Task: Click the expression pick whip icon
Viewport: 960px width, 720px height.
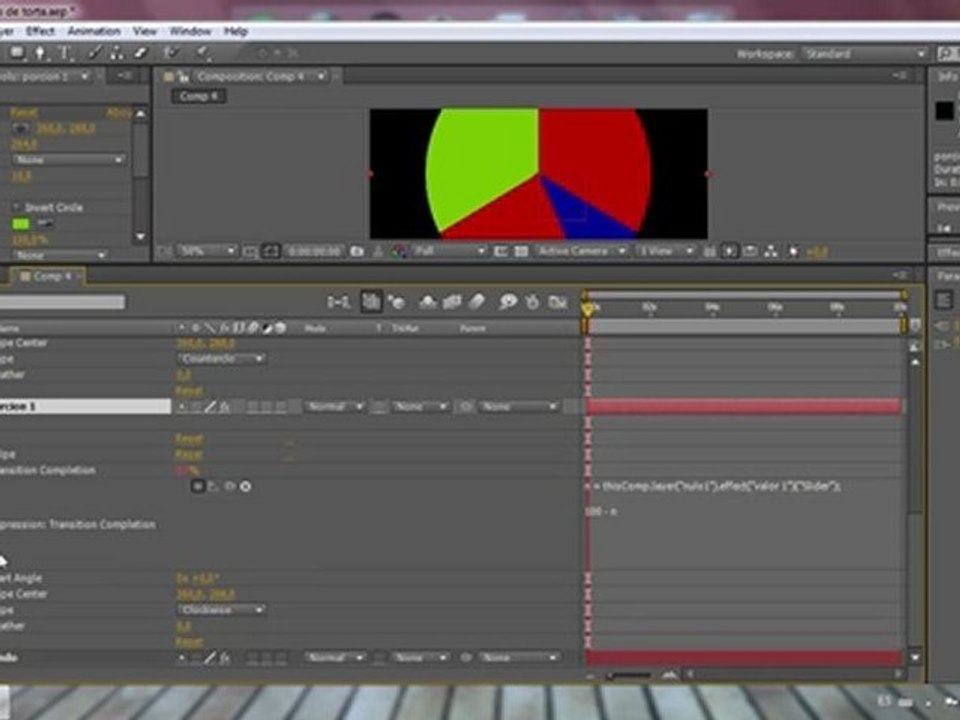Action: tap(230, 486)
